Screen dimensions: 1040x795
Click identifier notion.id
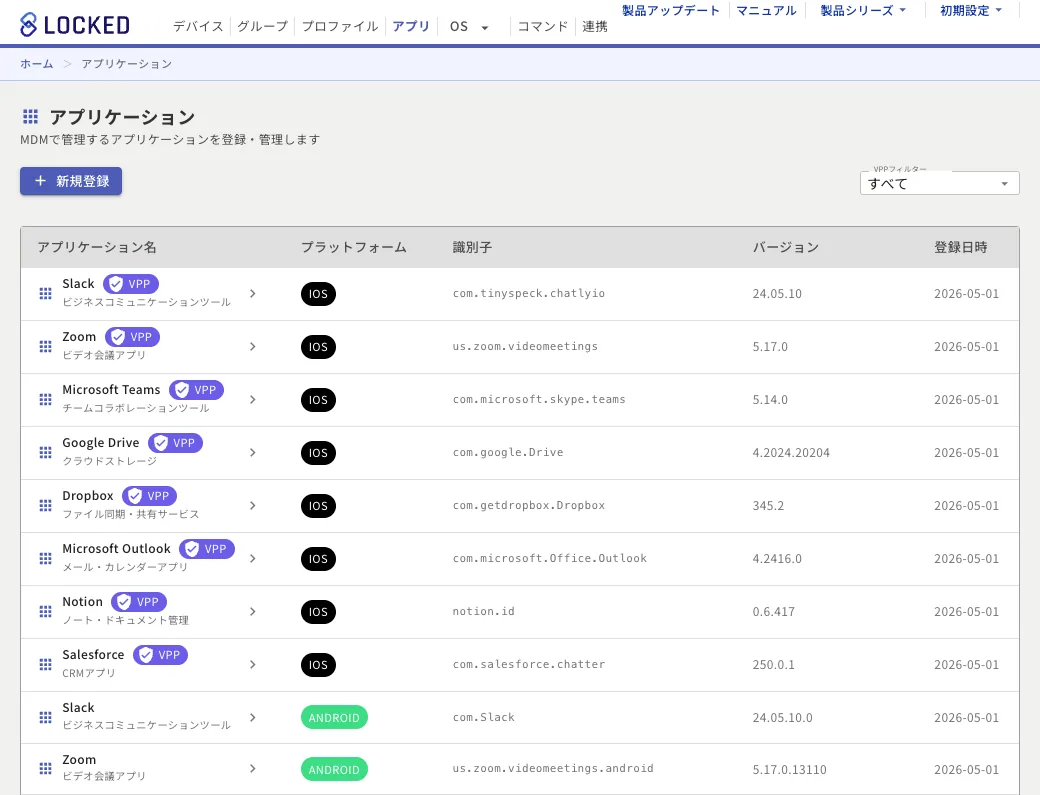484,611
